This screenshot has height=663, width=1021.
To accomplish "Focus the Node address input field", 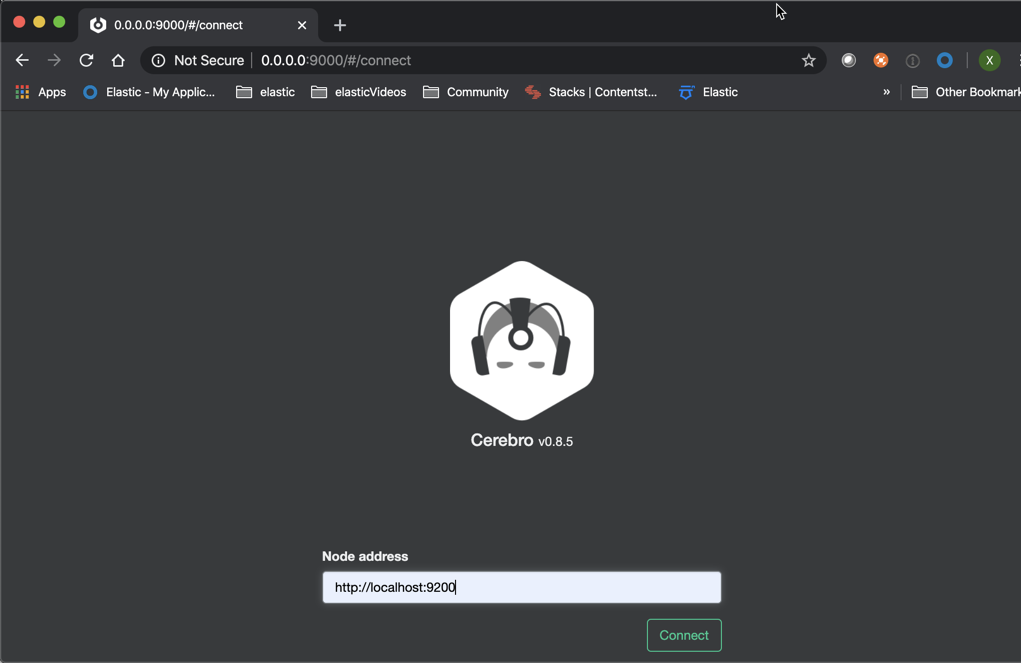I will [x=522, y=587].
